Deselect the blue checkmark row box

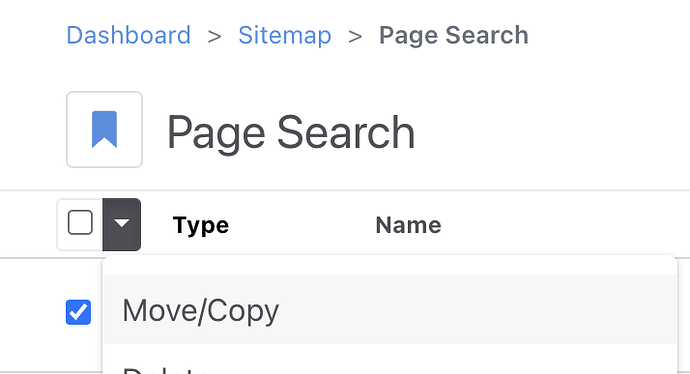click(x=78, y=312)
